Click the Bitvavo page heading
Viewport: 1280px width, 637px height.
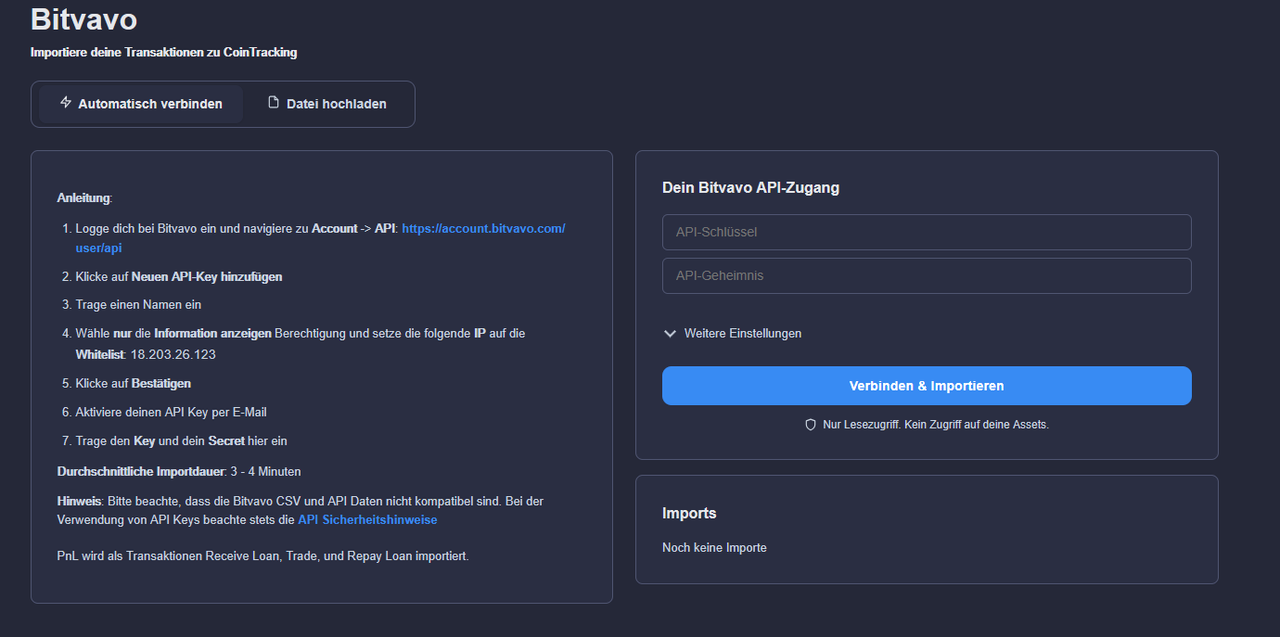(84, 19)
